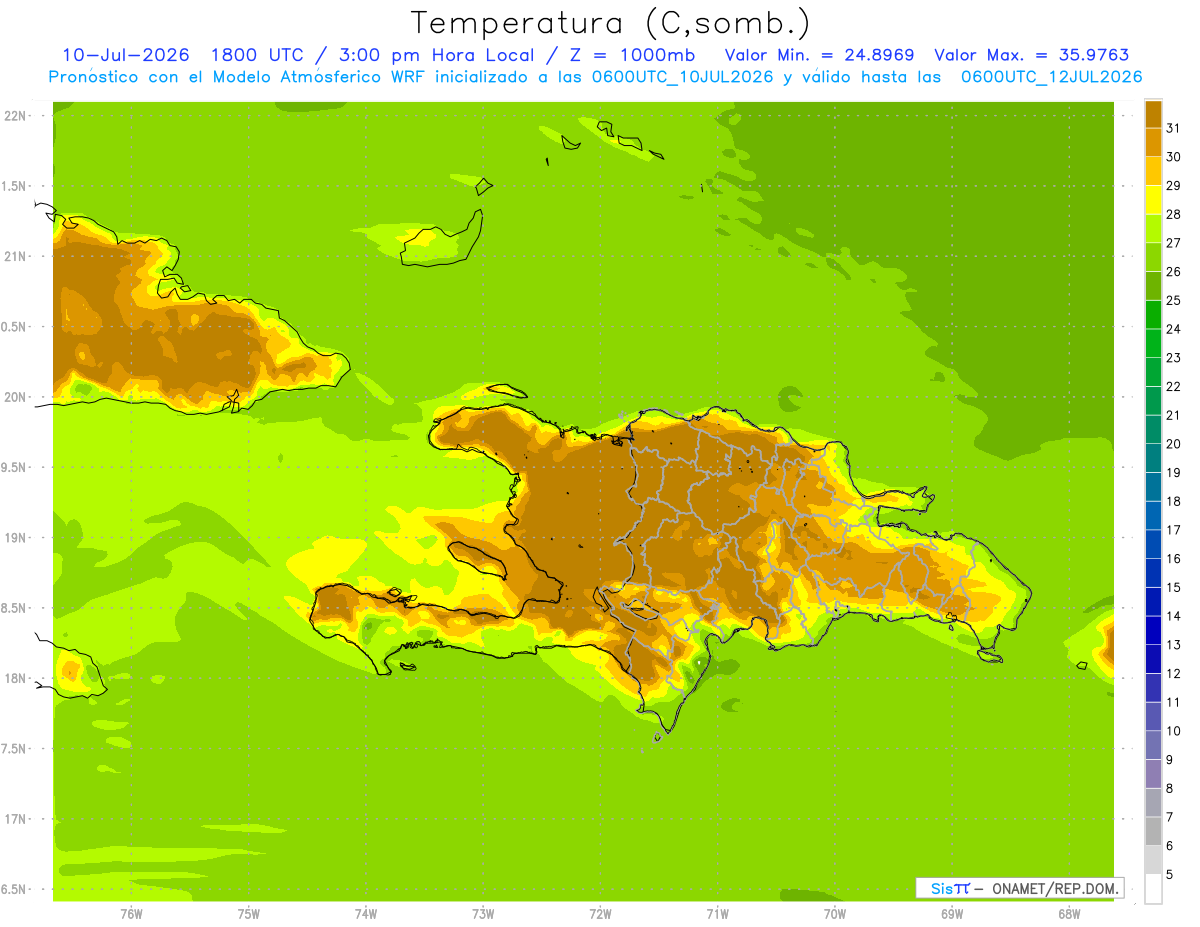Click the 76W longitude label
This screenshot has height=927, width=1200.
[131, 913]
